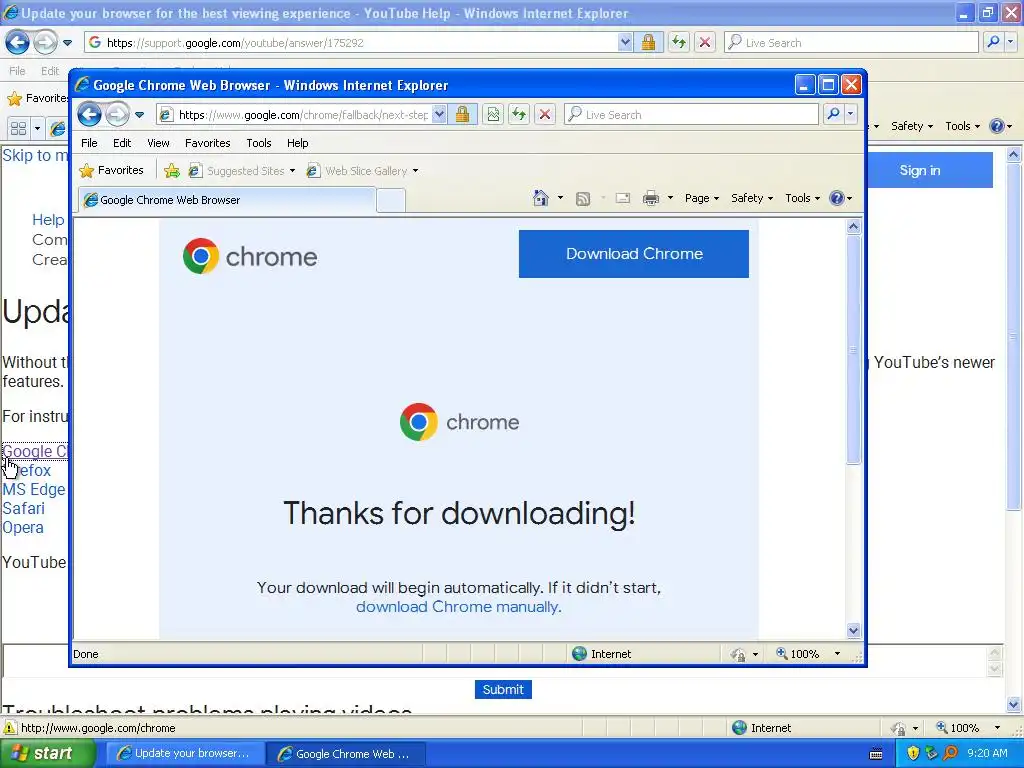Click Help link on YouTube Help page

pos(48,220)
